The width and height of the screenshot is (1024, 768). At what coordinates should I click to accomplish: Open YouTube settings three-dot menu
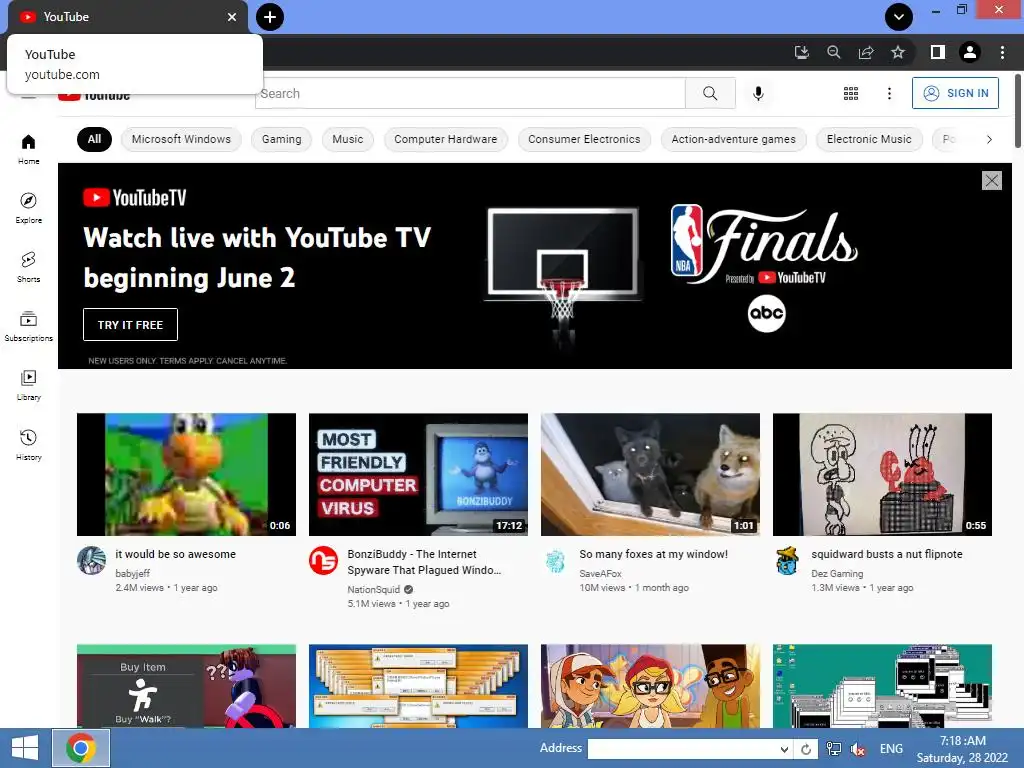point(889,93)
